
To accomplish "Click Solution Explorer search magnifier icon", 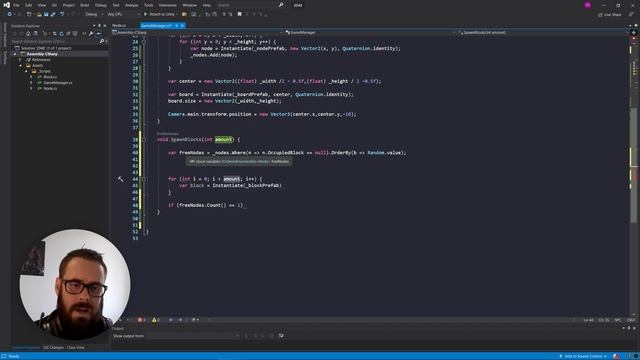I will (102, 41).
